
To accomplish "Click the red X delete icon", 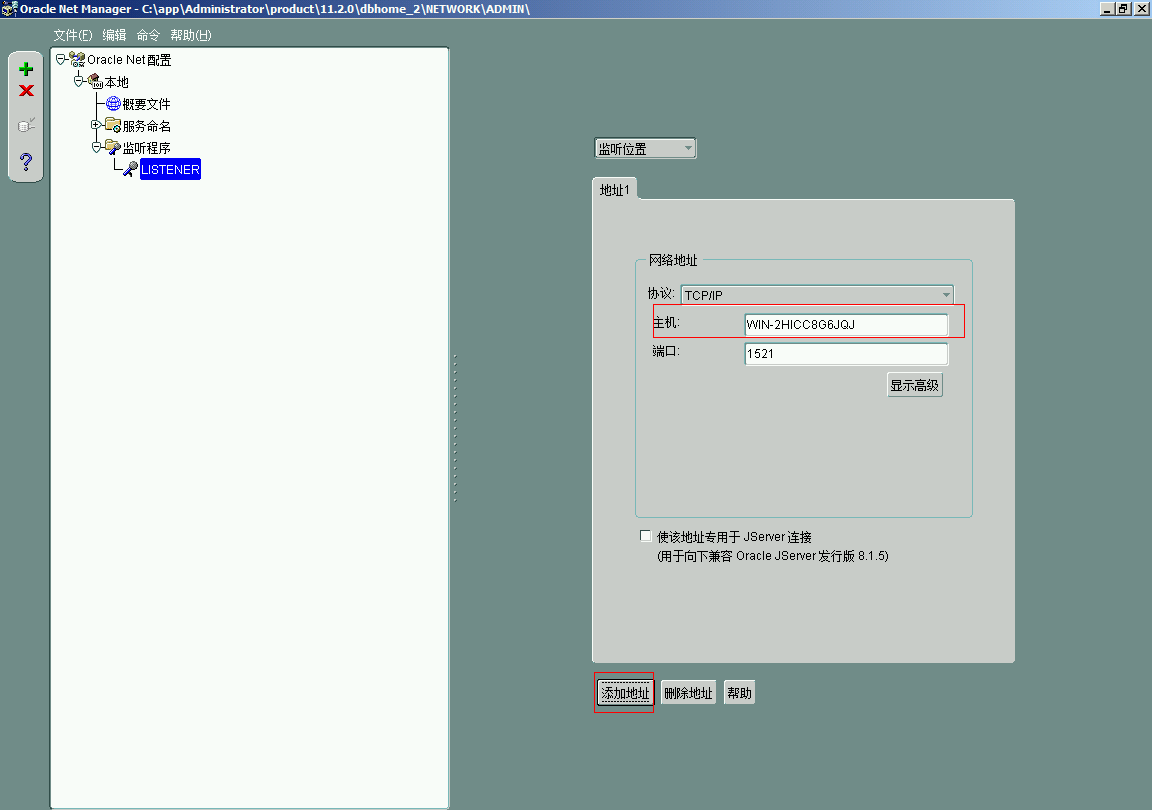I will pos(25,90).
